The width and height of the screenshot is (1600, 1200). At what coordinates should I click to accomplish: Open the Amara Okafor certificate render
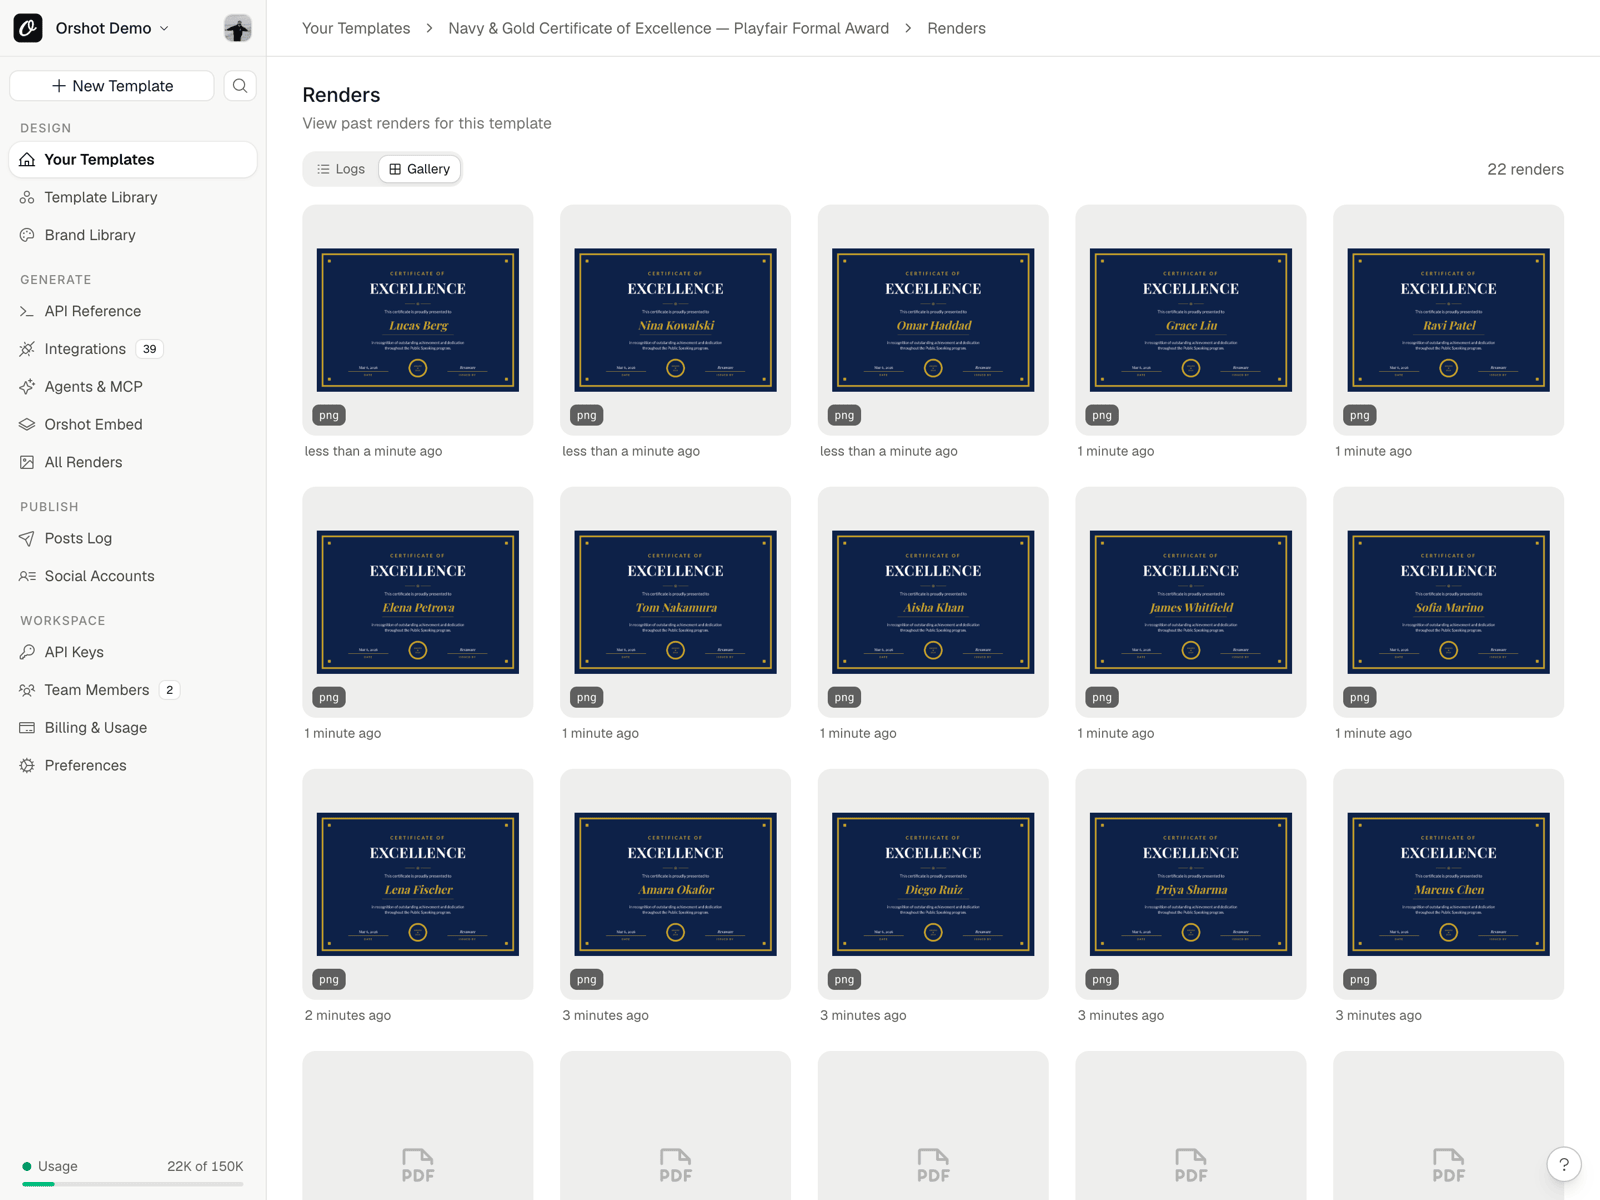pos(675,884)
